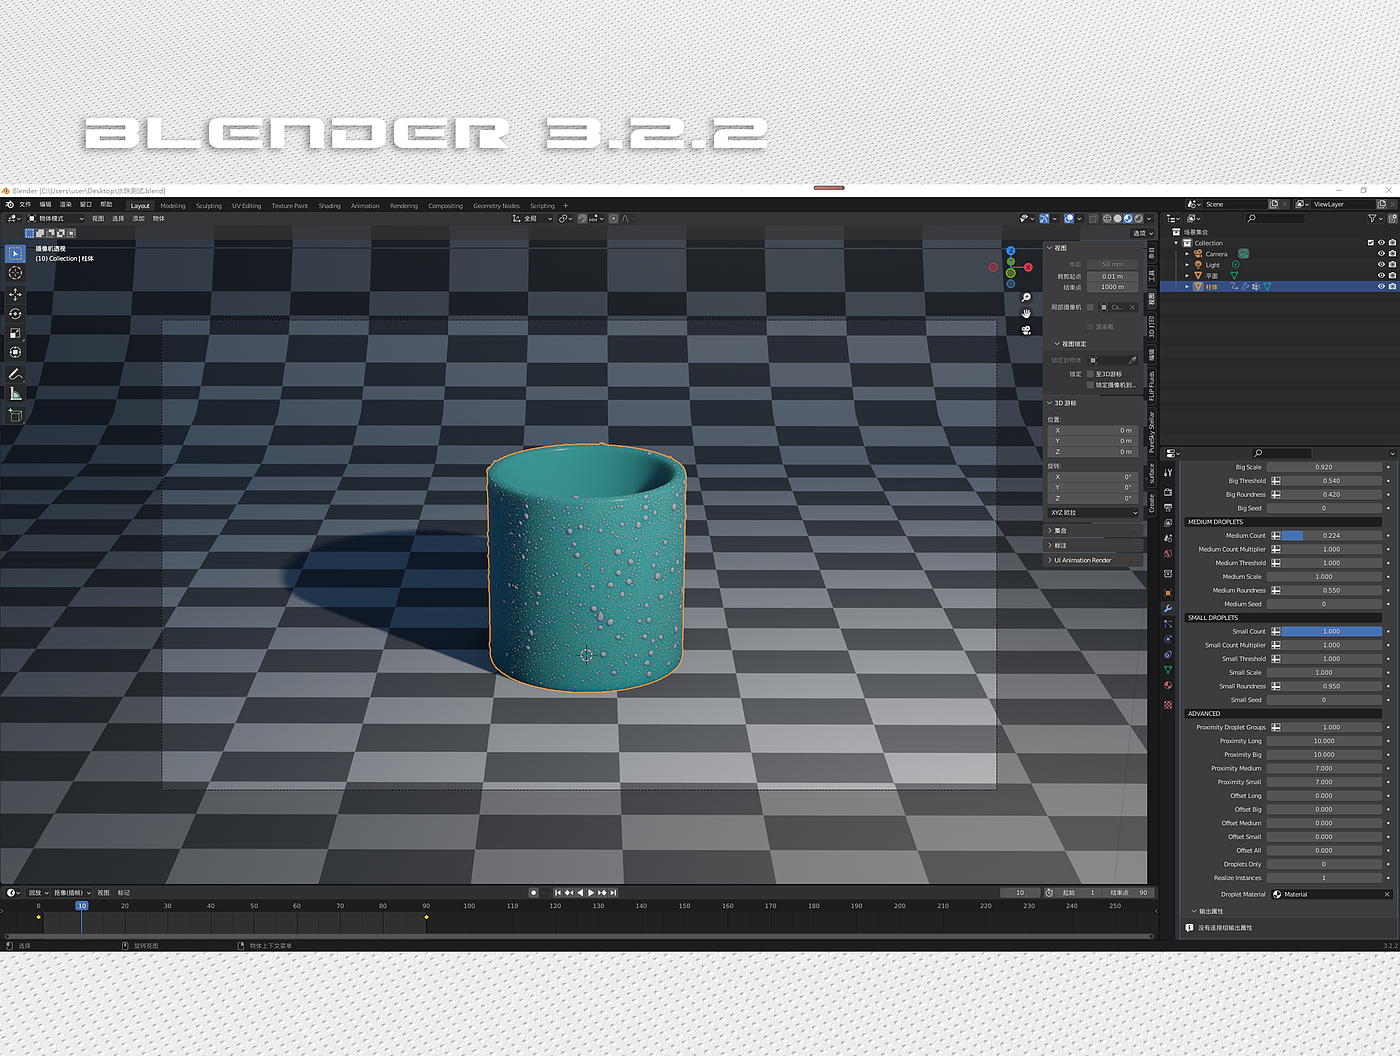This screenshot has height=1056, width=1400.
Task: Pick the Annotate pencil tool
Action: click(15, 374)
